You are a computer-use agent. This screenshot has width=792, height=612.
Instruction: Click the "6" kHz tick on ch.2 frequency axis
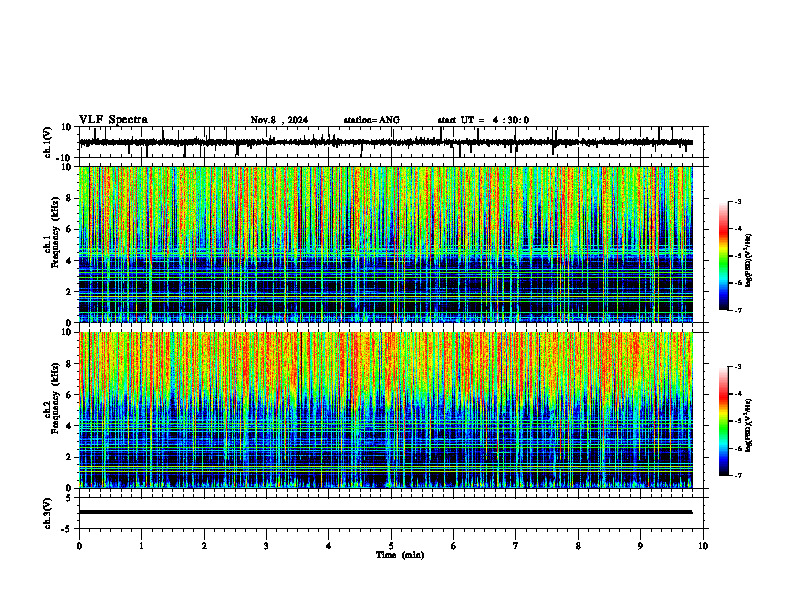[x=70, y=395]
